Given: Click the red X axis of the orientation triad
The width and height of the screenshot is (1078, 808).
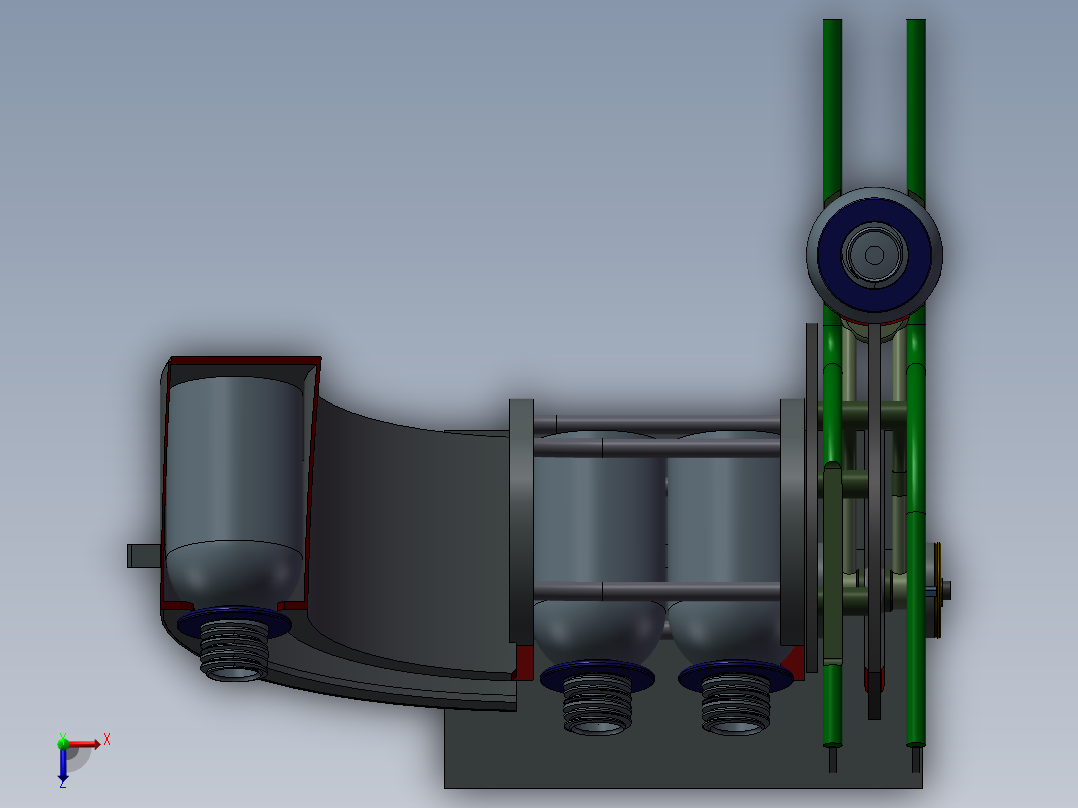Looking at the screenshot, I should point(84,744).
